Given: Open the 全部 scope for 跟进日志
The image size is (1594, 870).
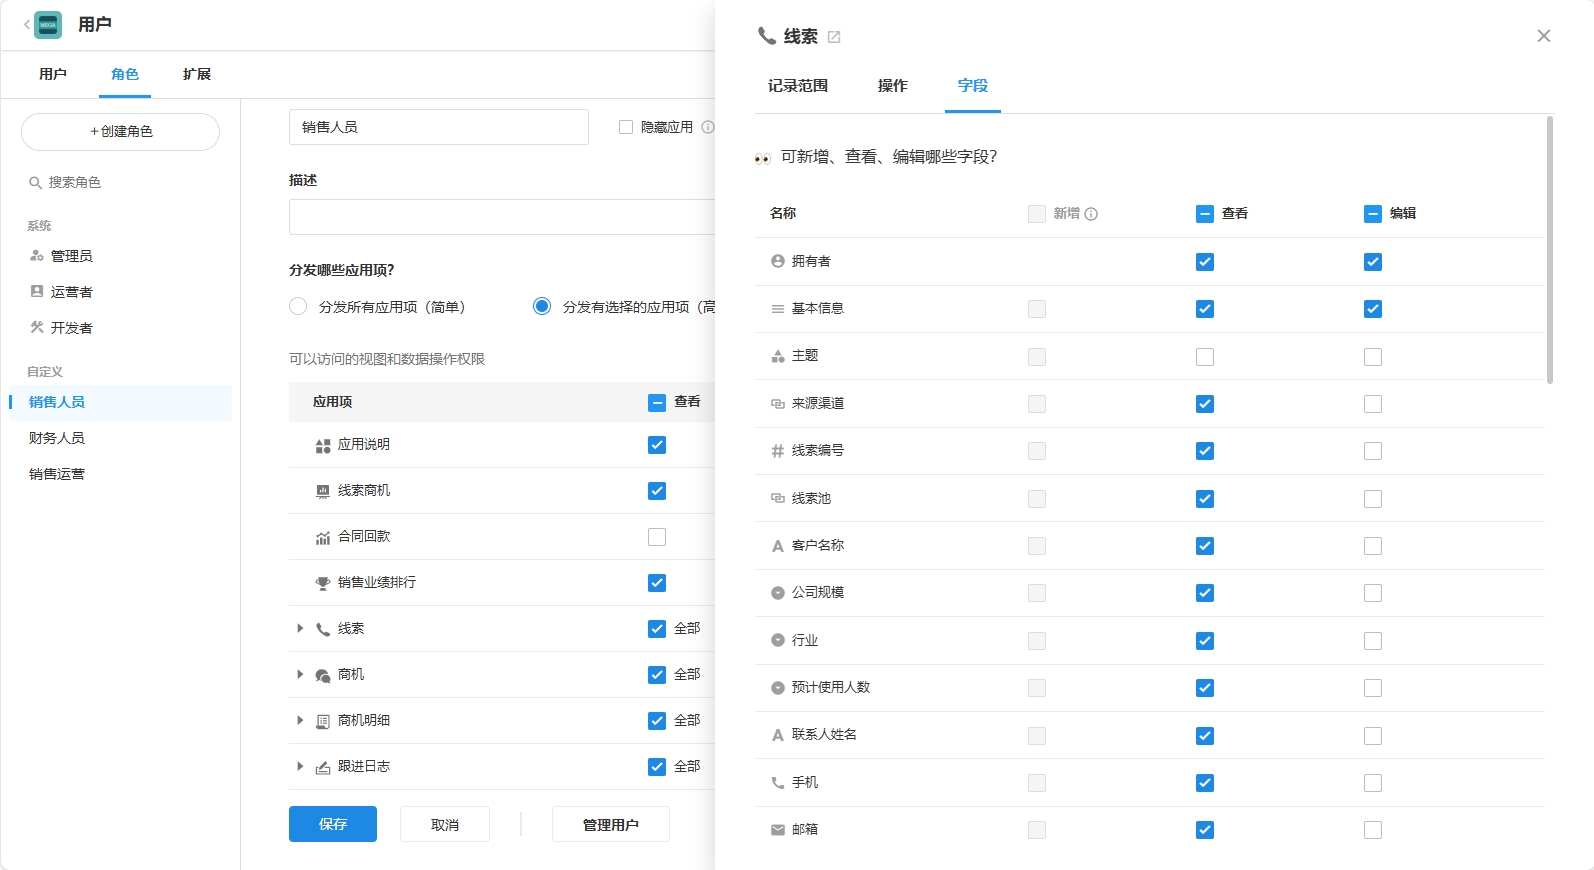Looking at the screenshot, I should (x=687, y=766).
